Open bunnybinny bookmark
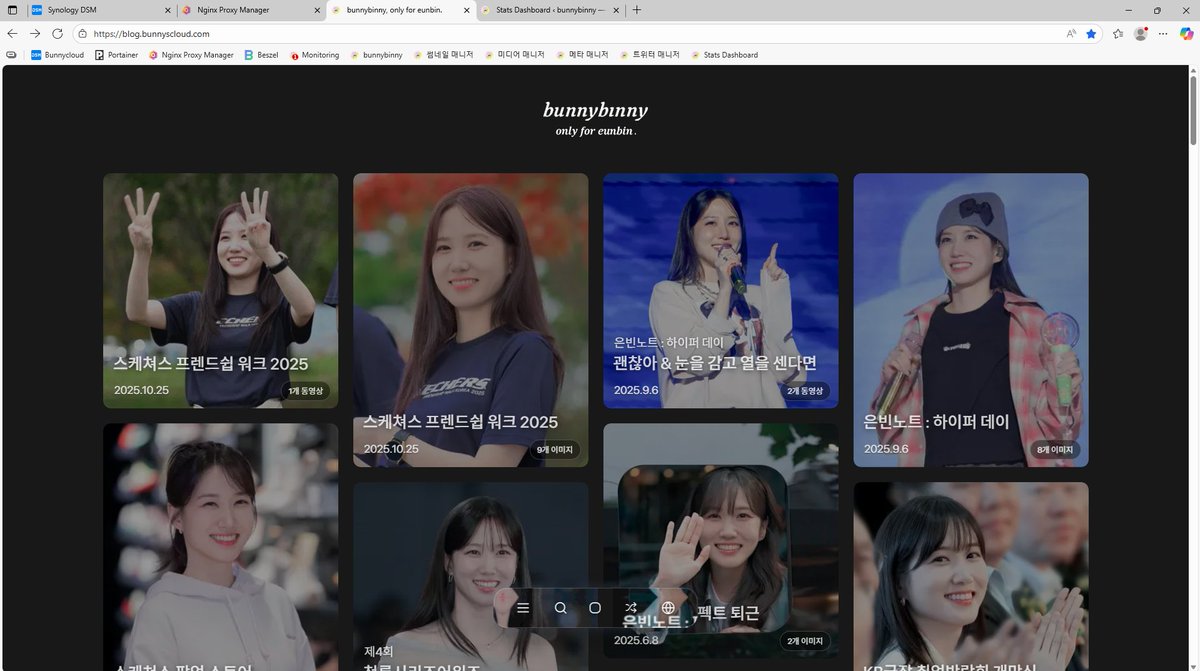 pos(376,55)
